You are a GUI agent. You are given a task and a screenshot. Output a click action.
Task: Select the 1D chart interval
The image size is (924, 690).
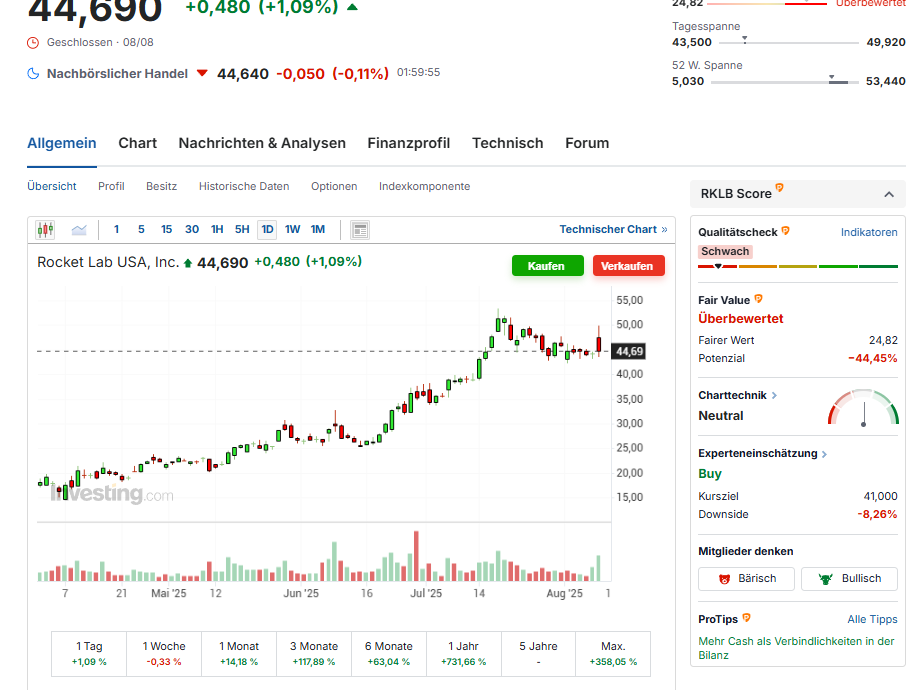267,230
